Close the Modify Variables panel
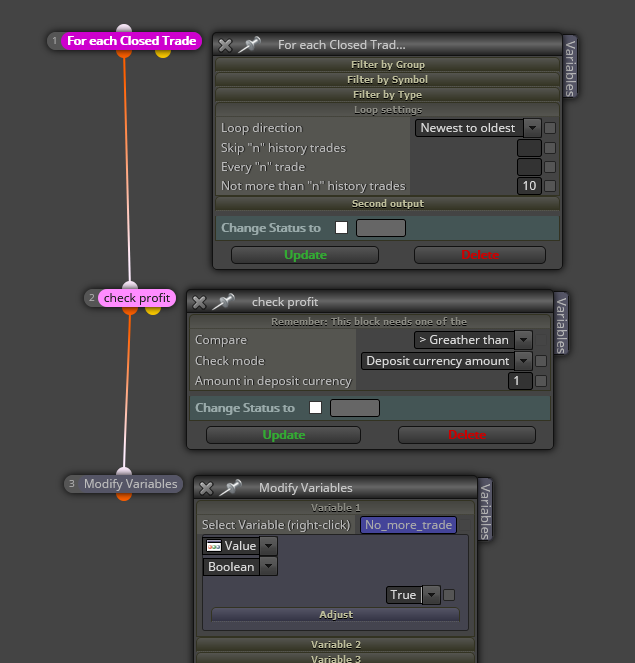This screenshot has height=663, width=635. click(206, 488)
